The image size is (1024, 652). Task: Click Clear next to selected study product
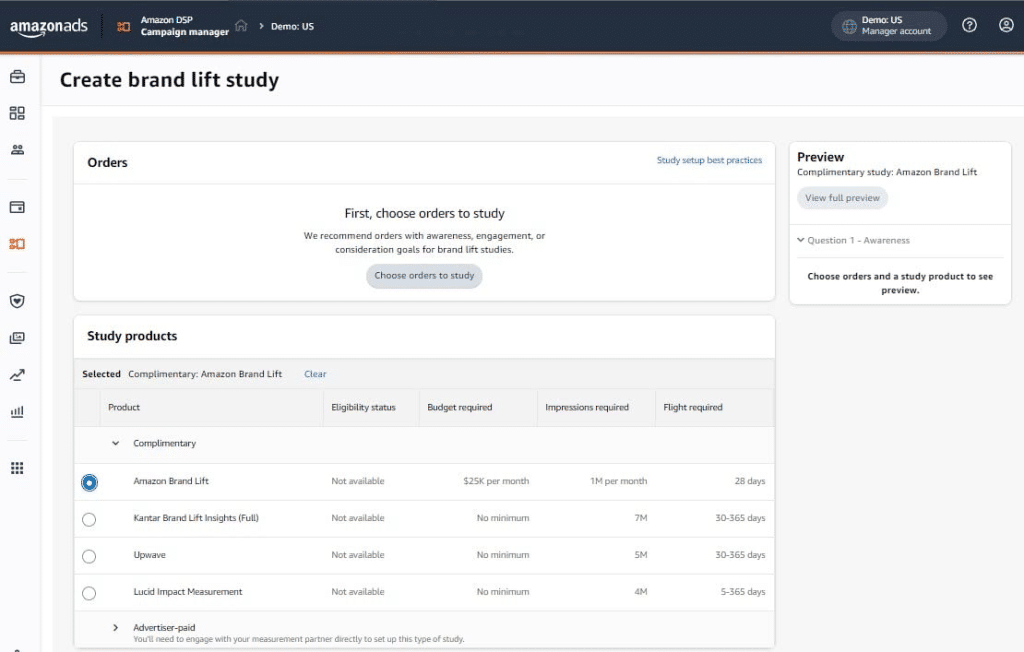click(x=315, y=374)
